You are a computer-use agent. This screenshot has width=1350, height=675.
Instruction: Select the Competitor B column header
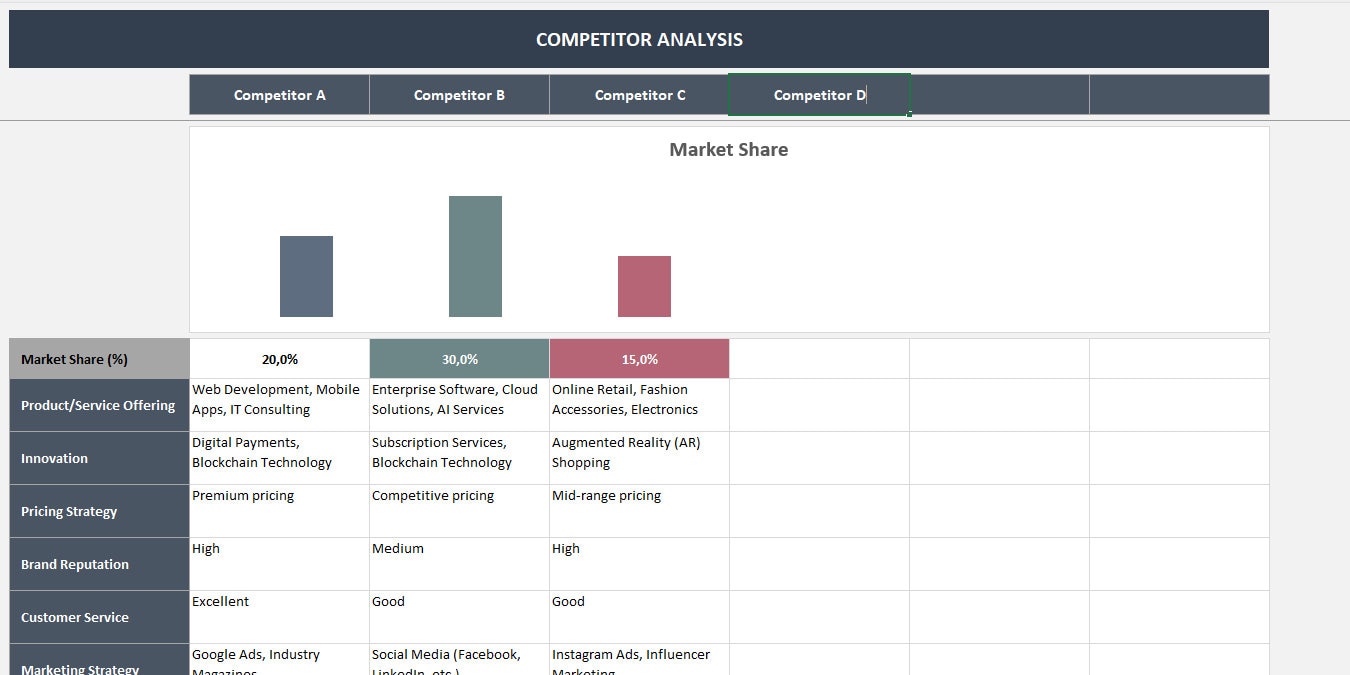coord(459,94)
